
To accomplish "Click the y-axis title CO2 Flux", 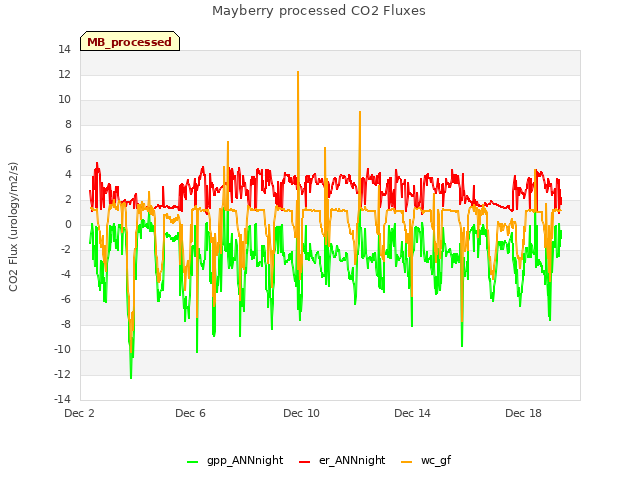I will [x=13, y=227].
